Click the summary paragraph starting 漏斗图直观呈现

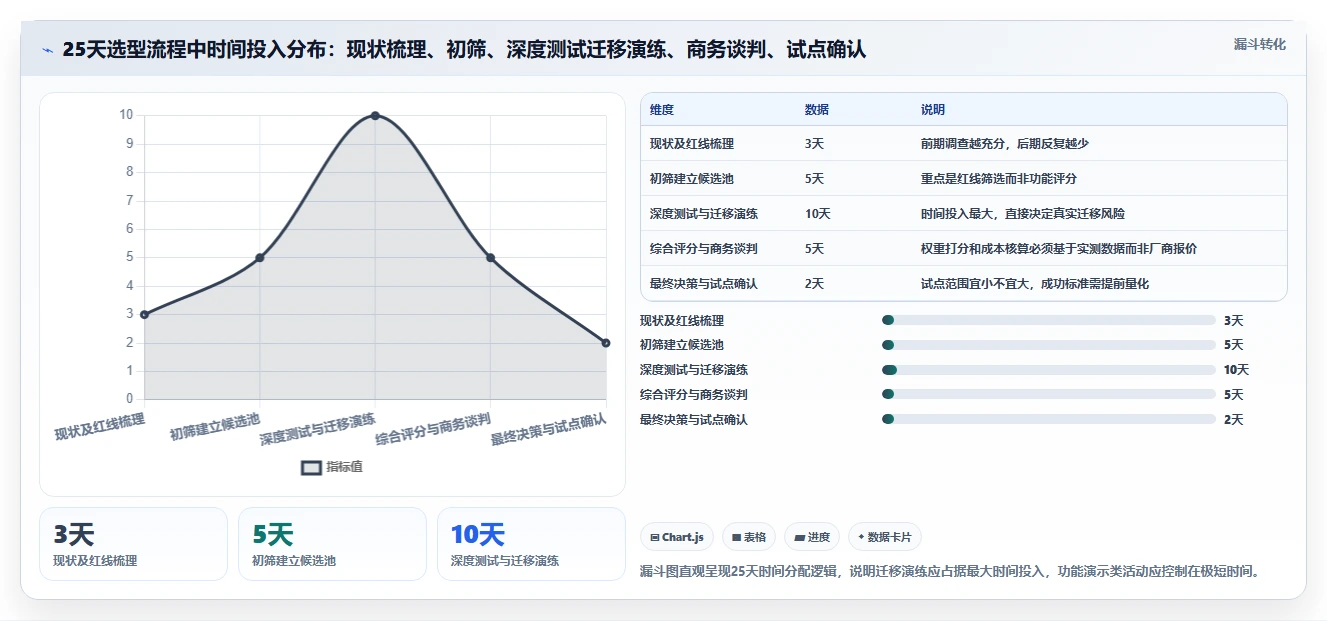pos(951,572)
